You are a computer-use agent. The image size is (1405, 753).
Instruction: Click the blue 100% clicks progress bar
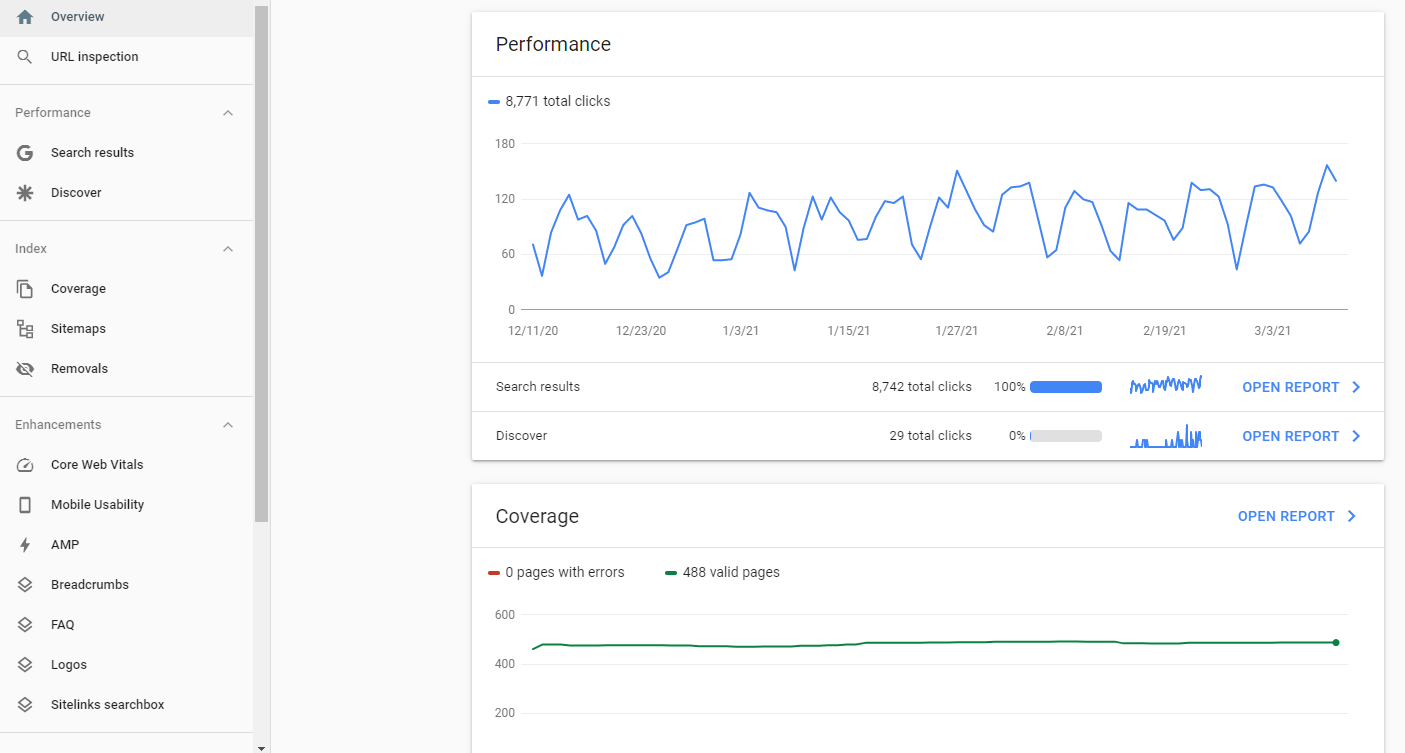point(1065,387)
